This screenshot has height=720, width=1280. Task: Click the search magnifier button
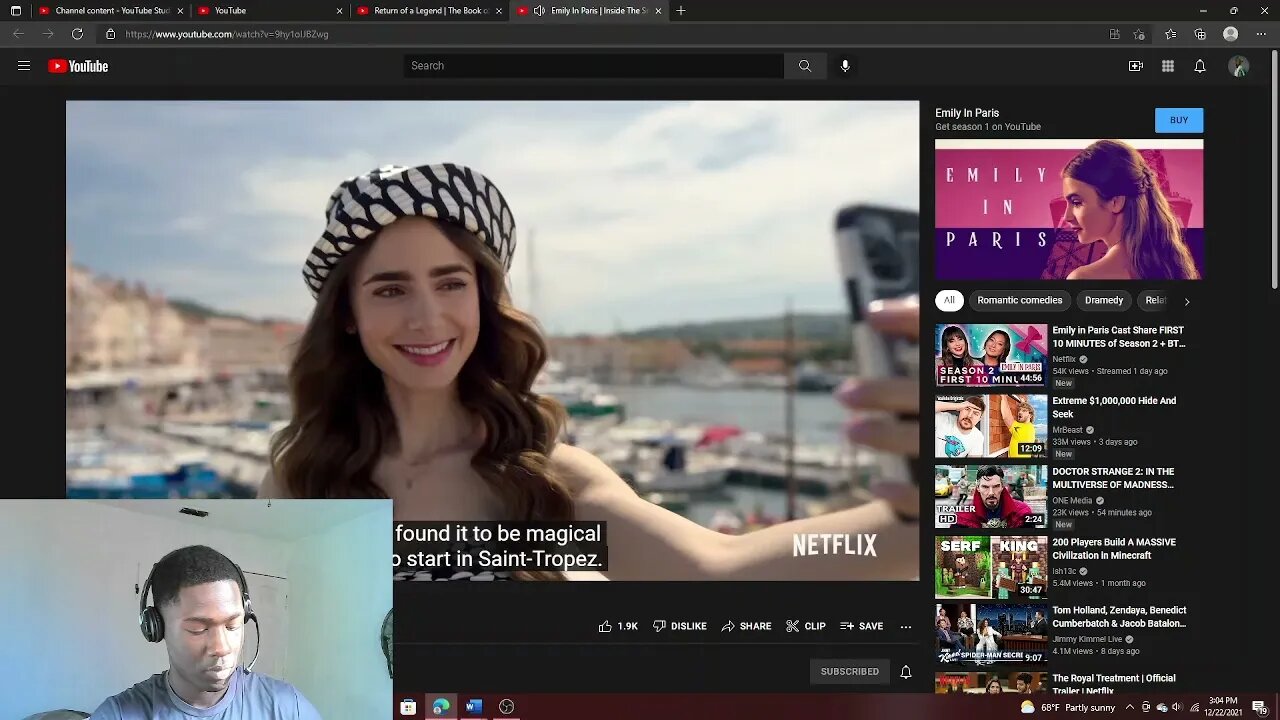click(x=805, y=66)
